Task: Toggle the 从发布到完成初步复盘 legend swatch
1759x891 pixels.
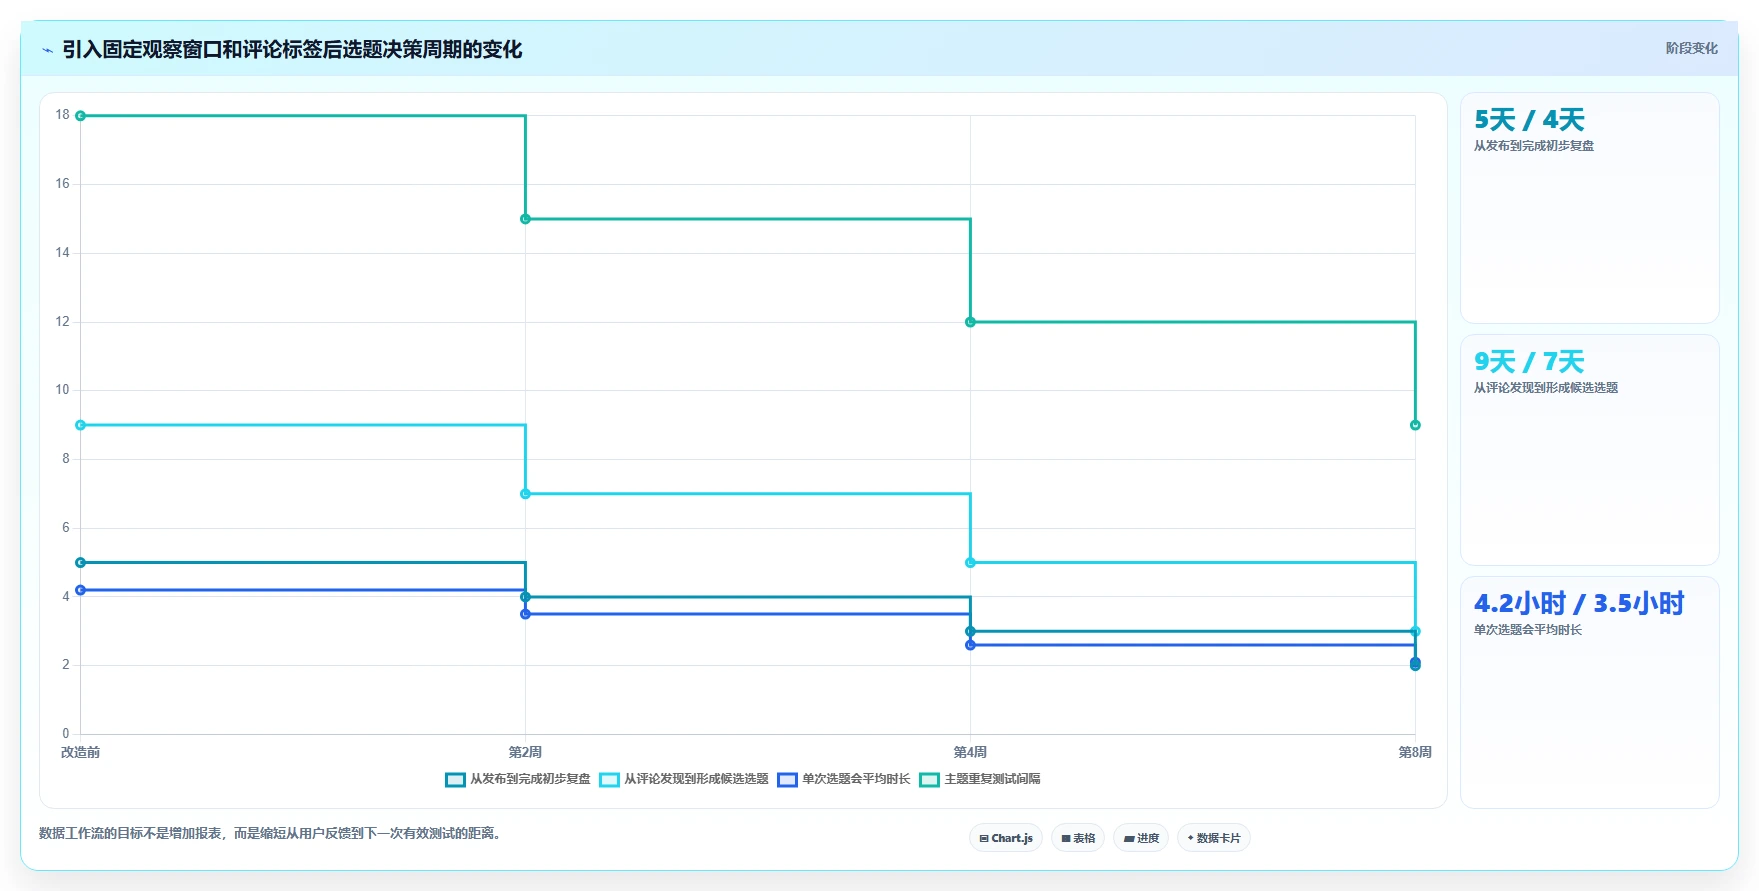Action: [455, 780]
